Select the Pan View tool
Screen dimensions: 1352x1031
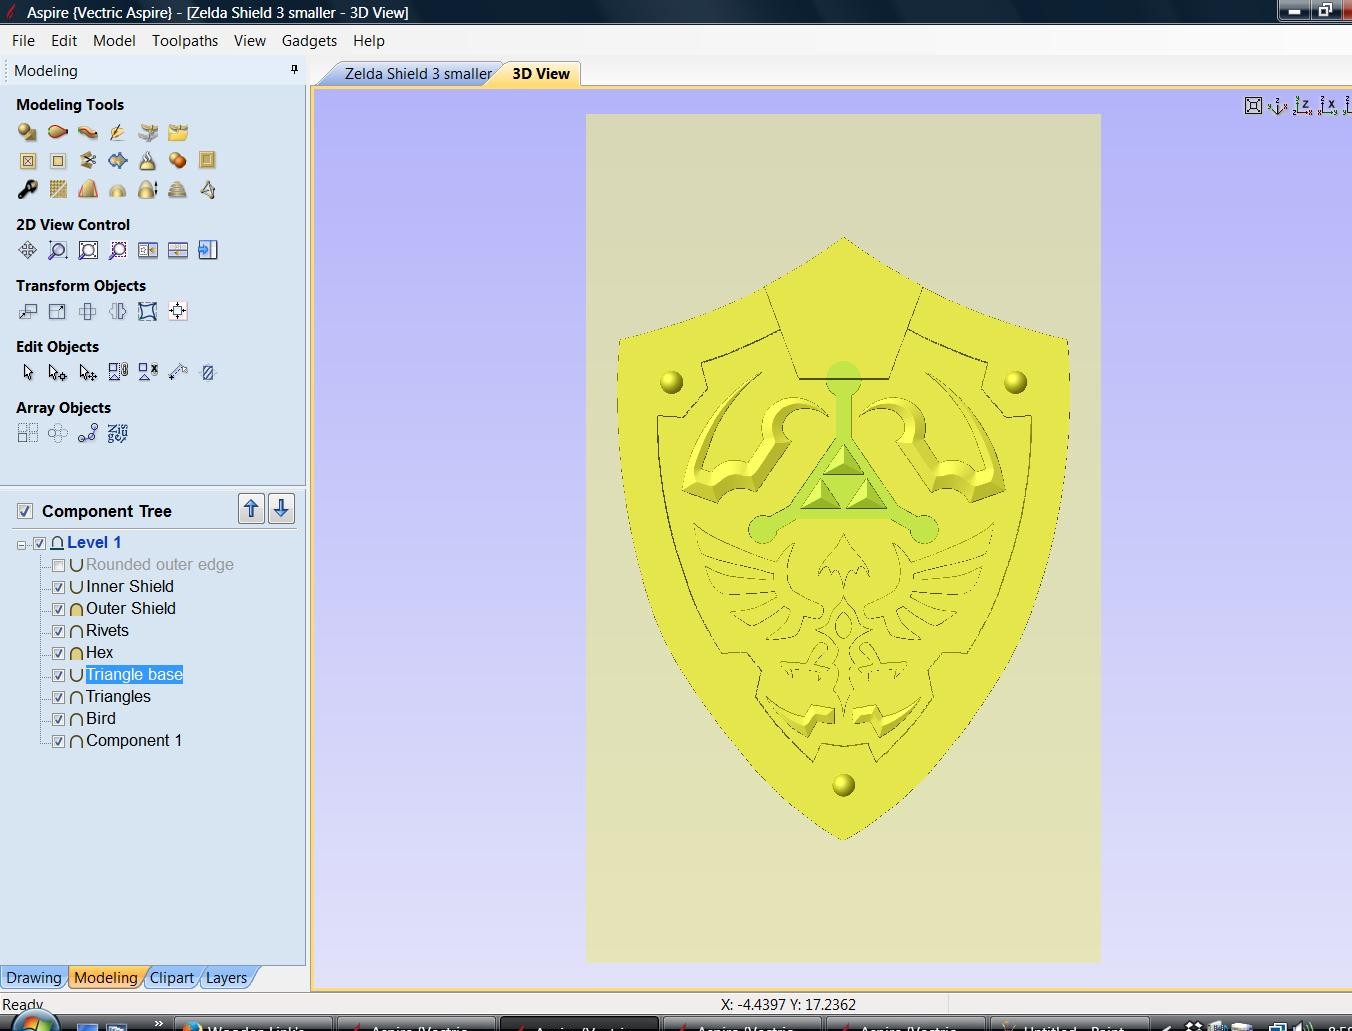pos(27,250)
